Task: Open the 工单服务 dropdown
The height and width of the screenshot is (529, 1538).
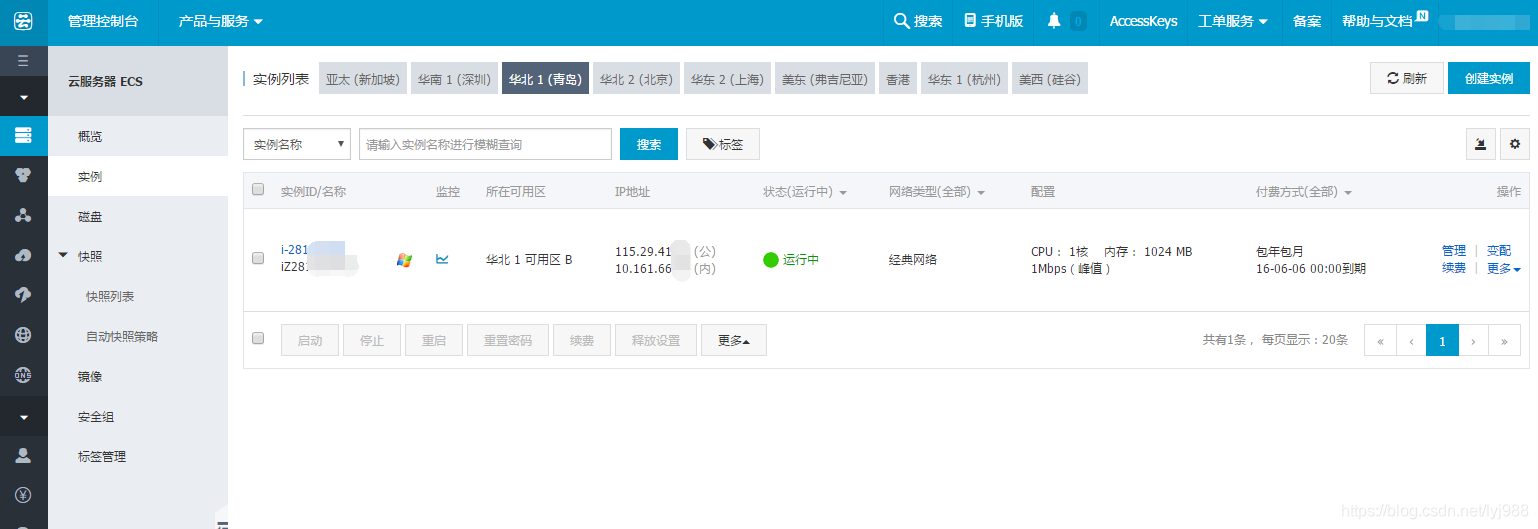Action: pos(1233,21)
